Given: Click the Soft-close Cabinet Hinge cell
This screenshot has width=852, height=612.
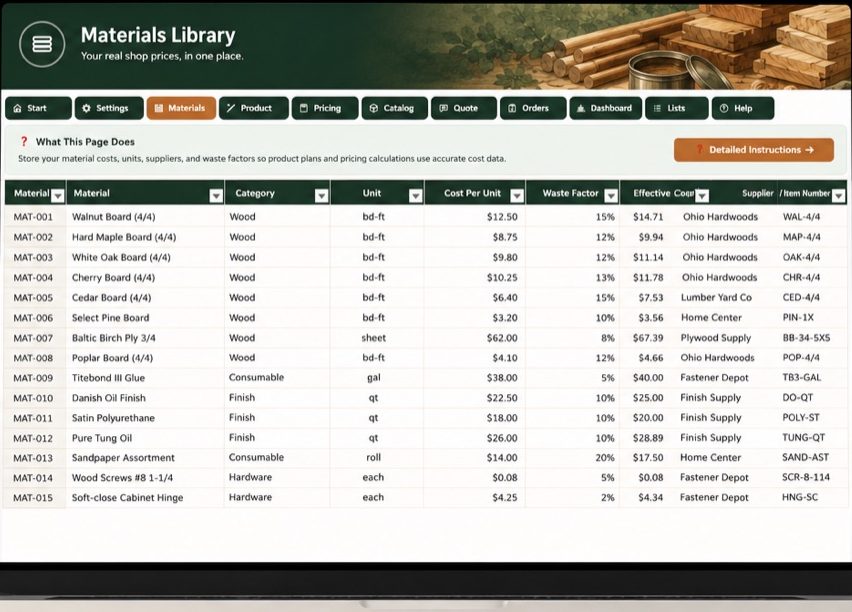Looking at the screenshot, I should coord(145,497).
